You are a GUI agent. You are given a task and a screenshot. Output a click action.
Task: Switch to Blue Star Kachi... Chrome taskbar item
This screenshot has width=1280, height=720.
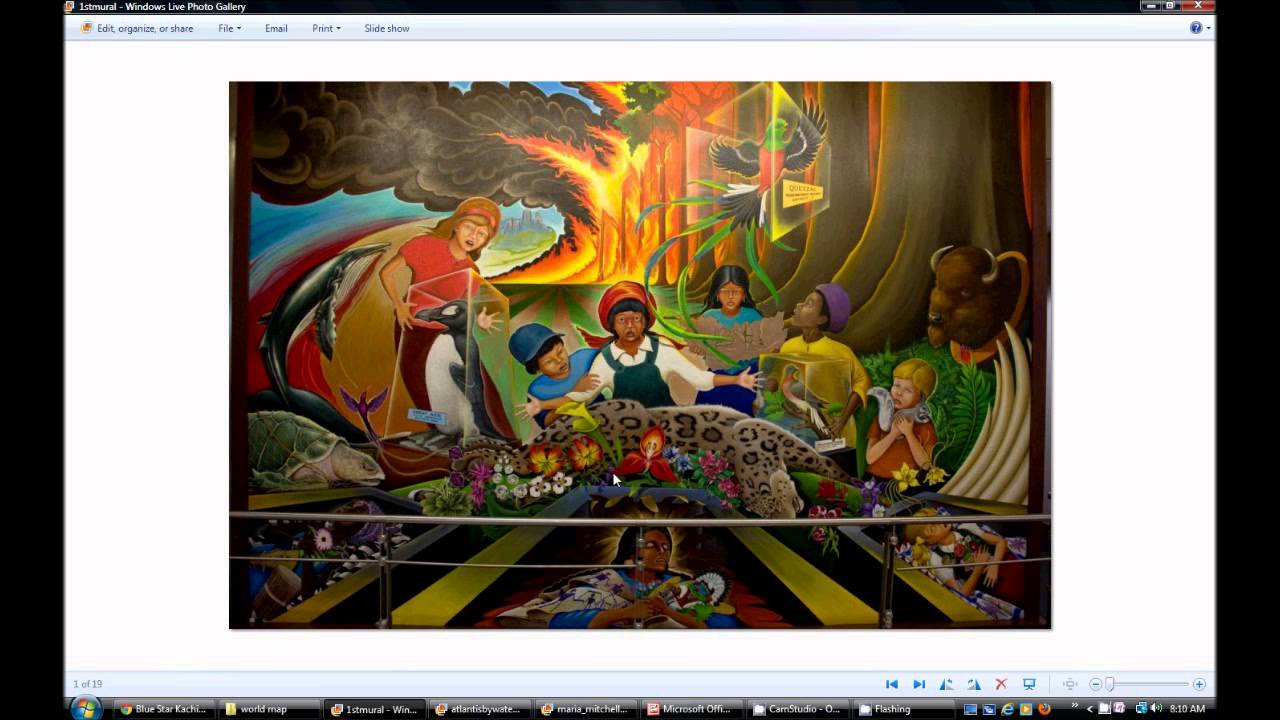point(163,709)
